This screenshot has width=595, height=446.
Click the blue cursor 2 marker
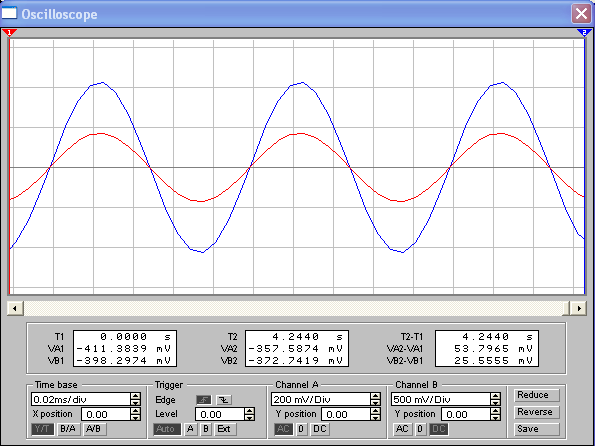[584, 33]
